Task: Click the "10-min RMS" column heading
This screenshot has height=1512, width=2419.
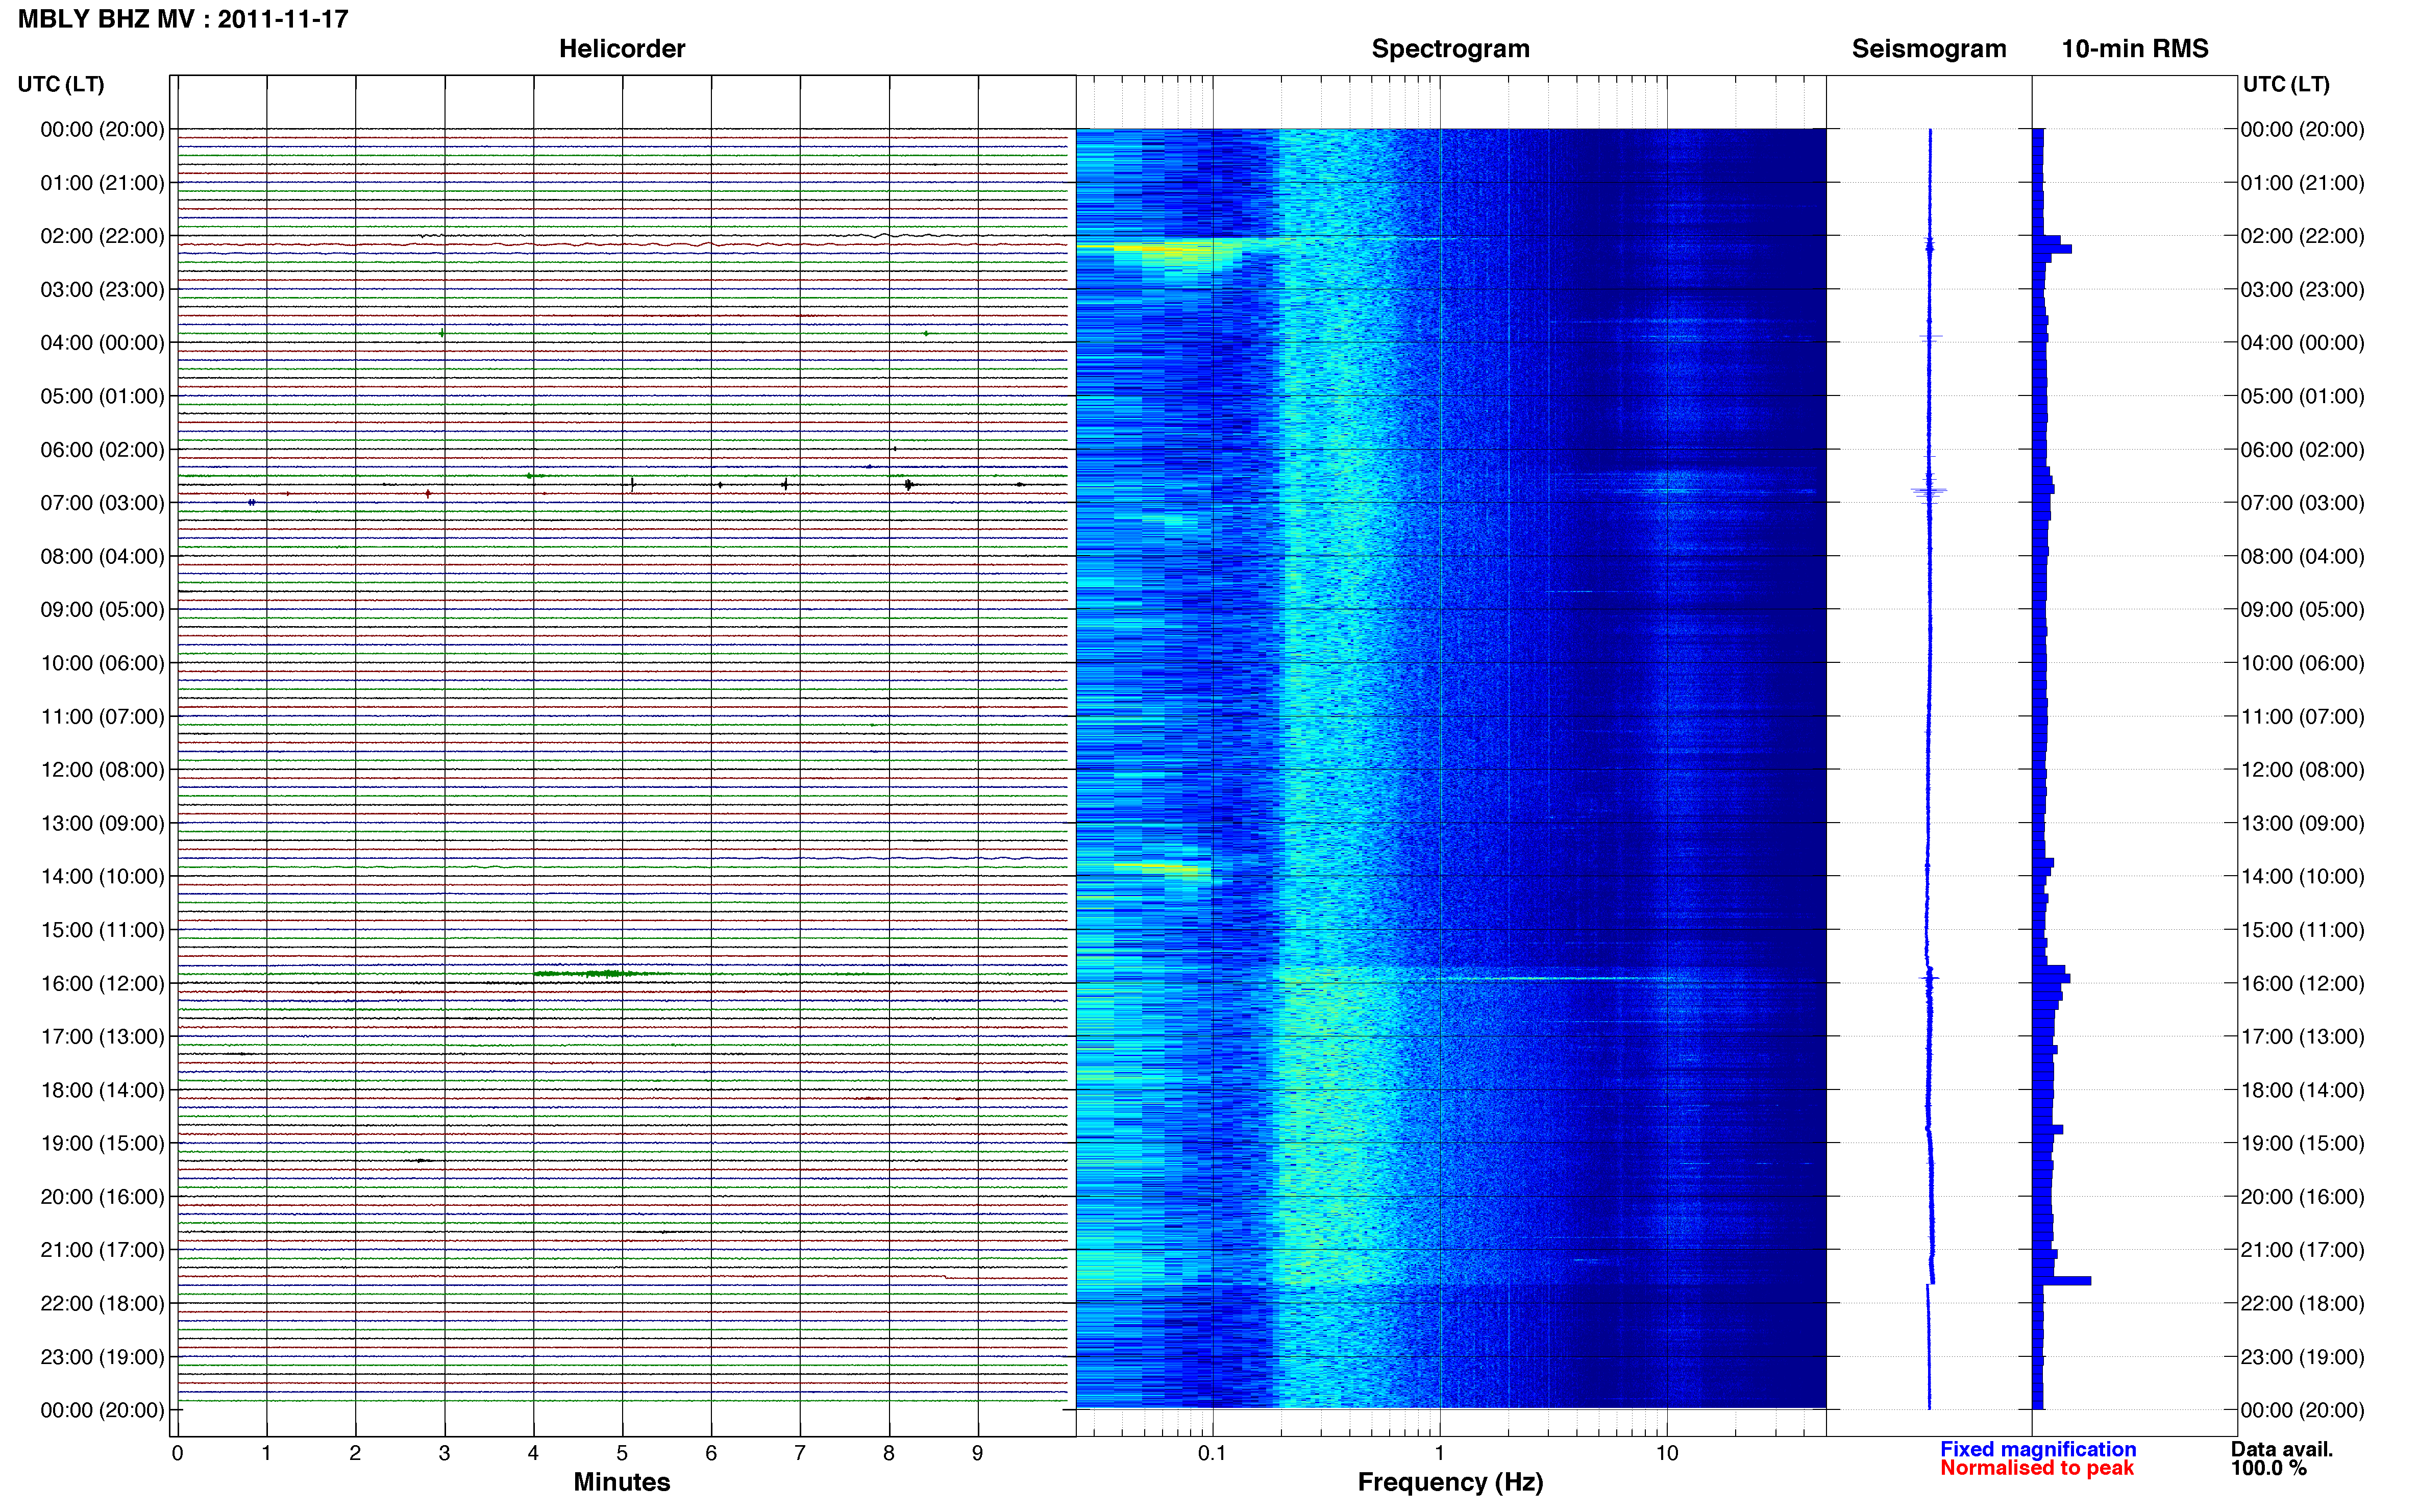Action: [2135, 49]
